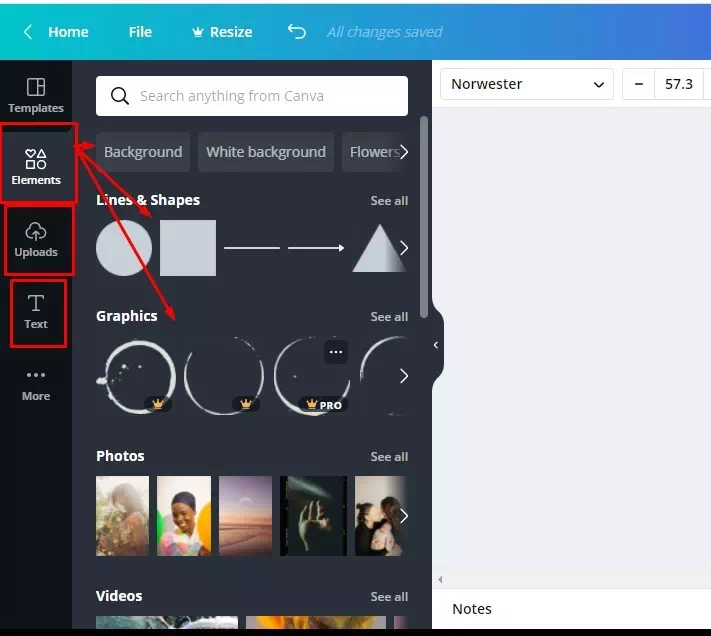Add the triangle shape
711x636 pixels.
click(x=379, y=248)
